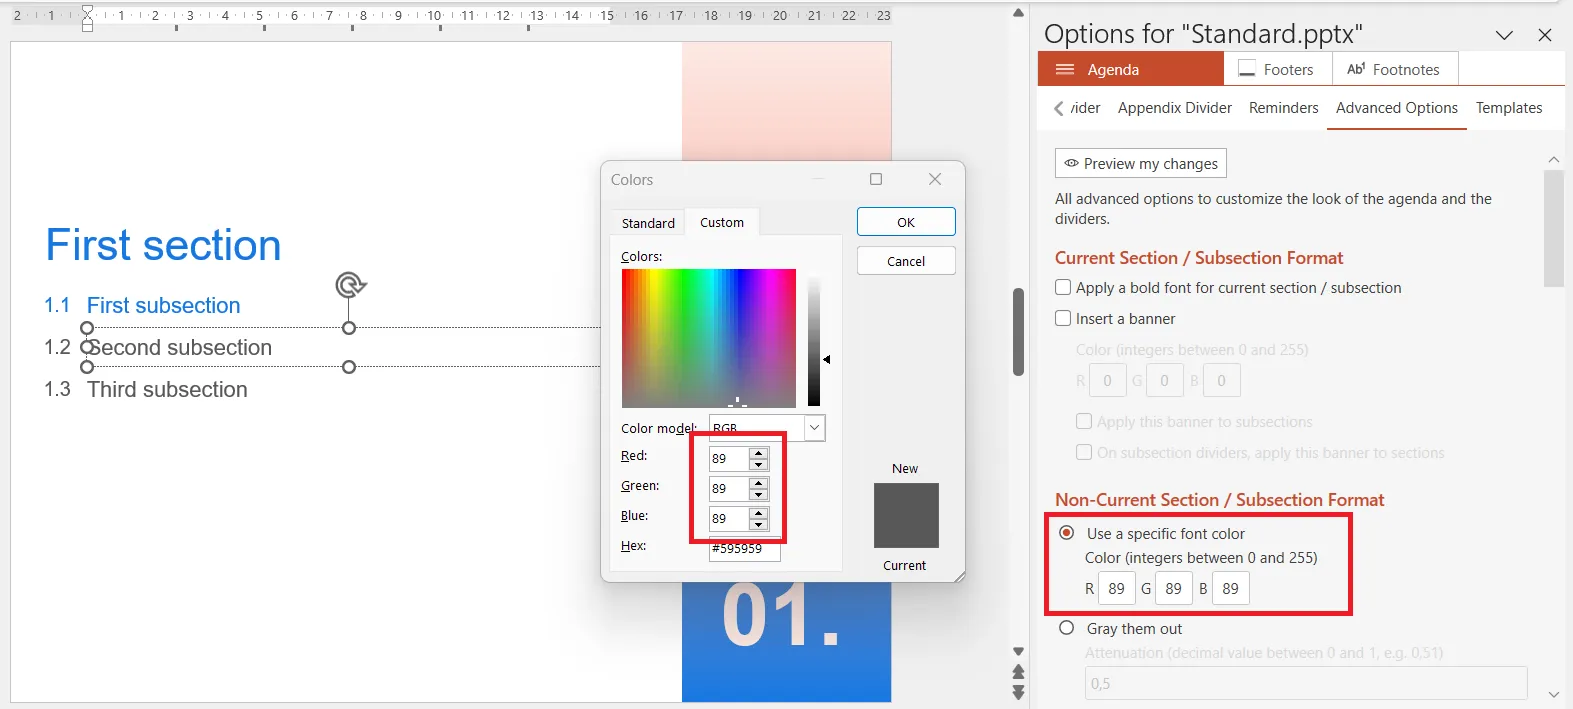Open the Agenda tab
The width and height of the screenshot is (1573, 709).
1131,69
